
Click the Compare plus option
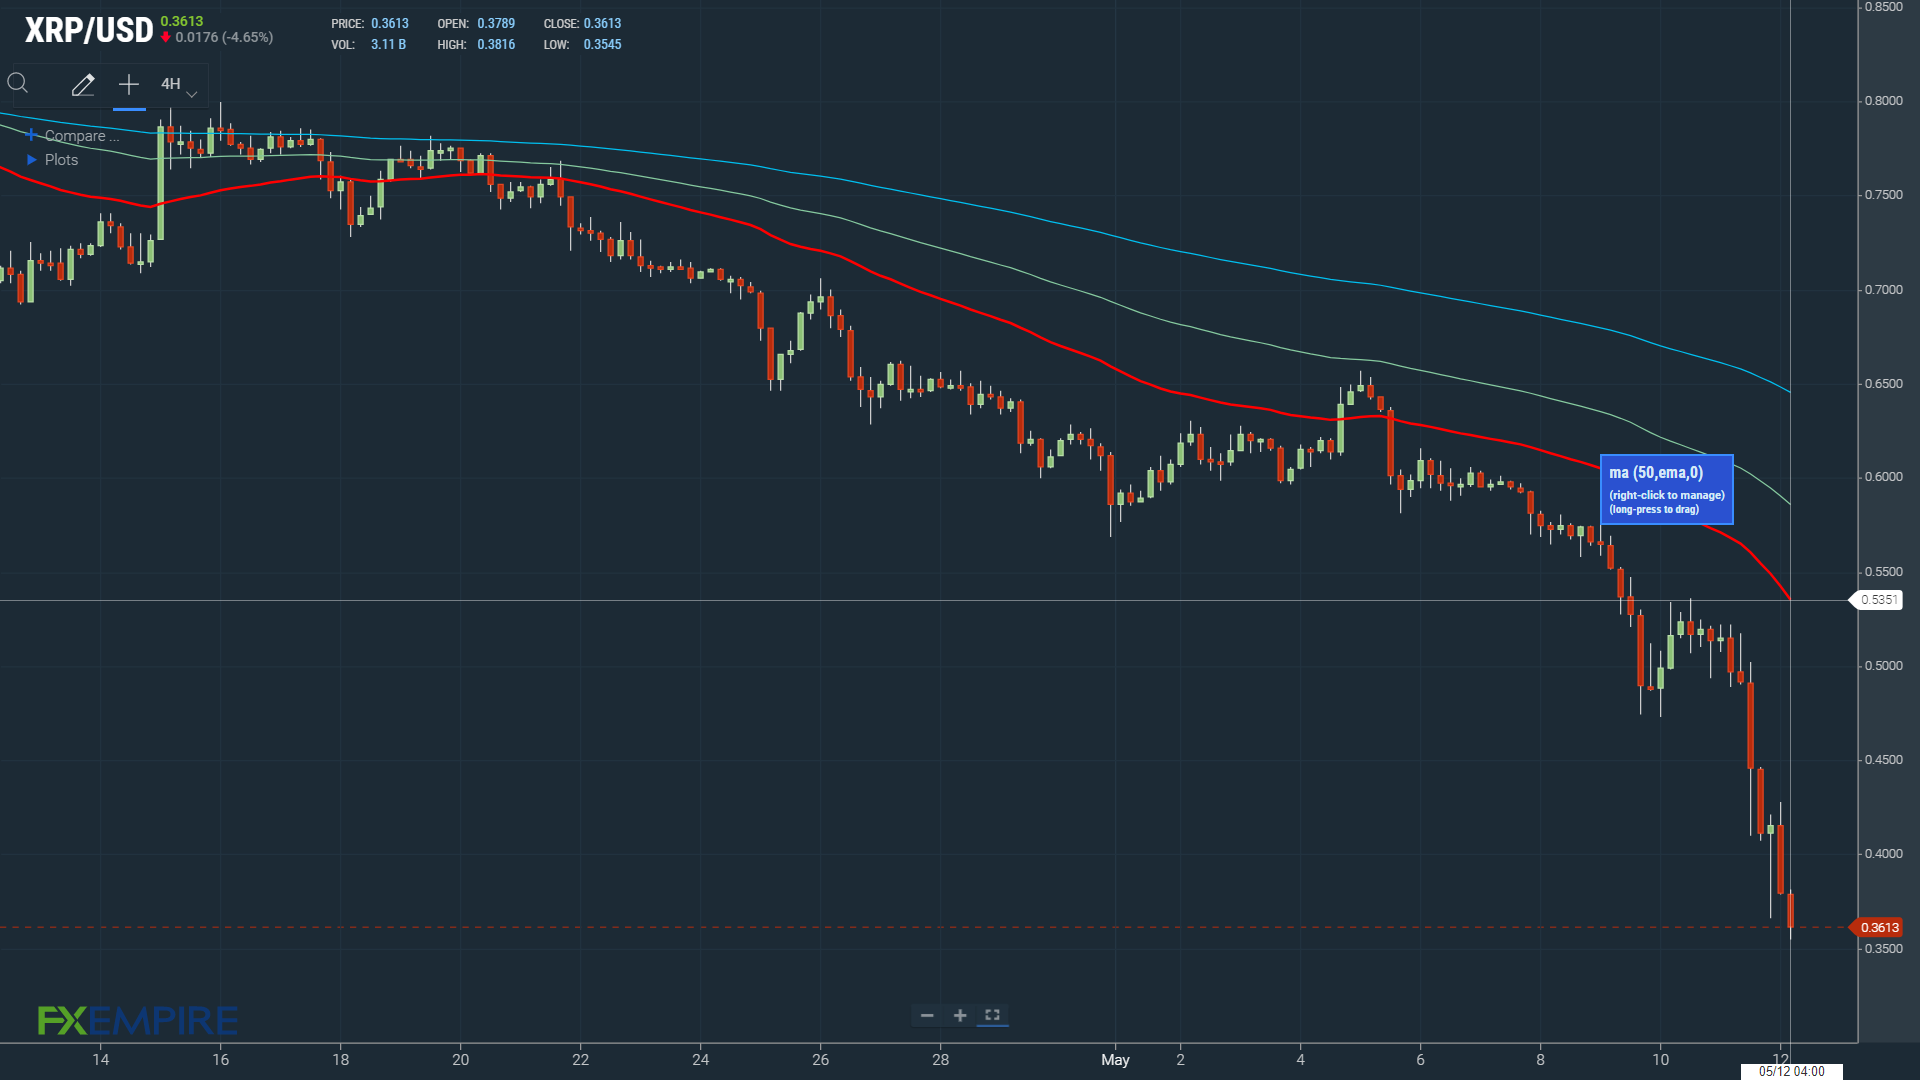73,136
